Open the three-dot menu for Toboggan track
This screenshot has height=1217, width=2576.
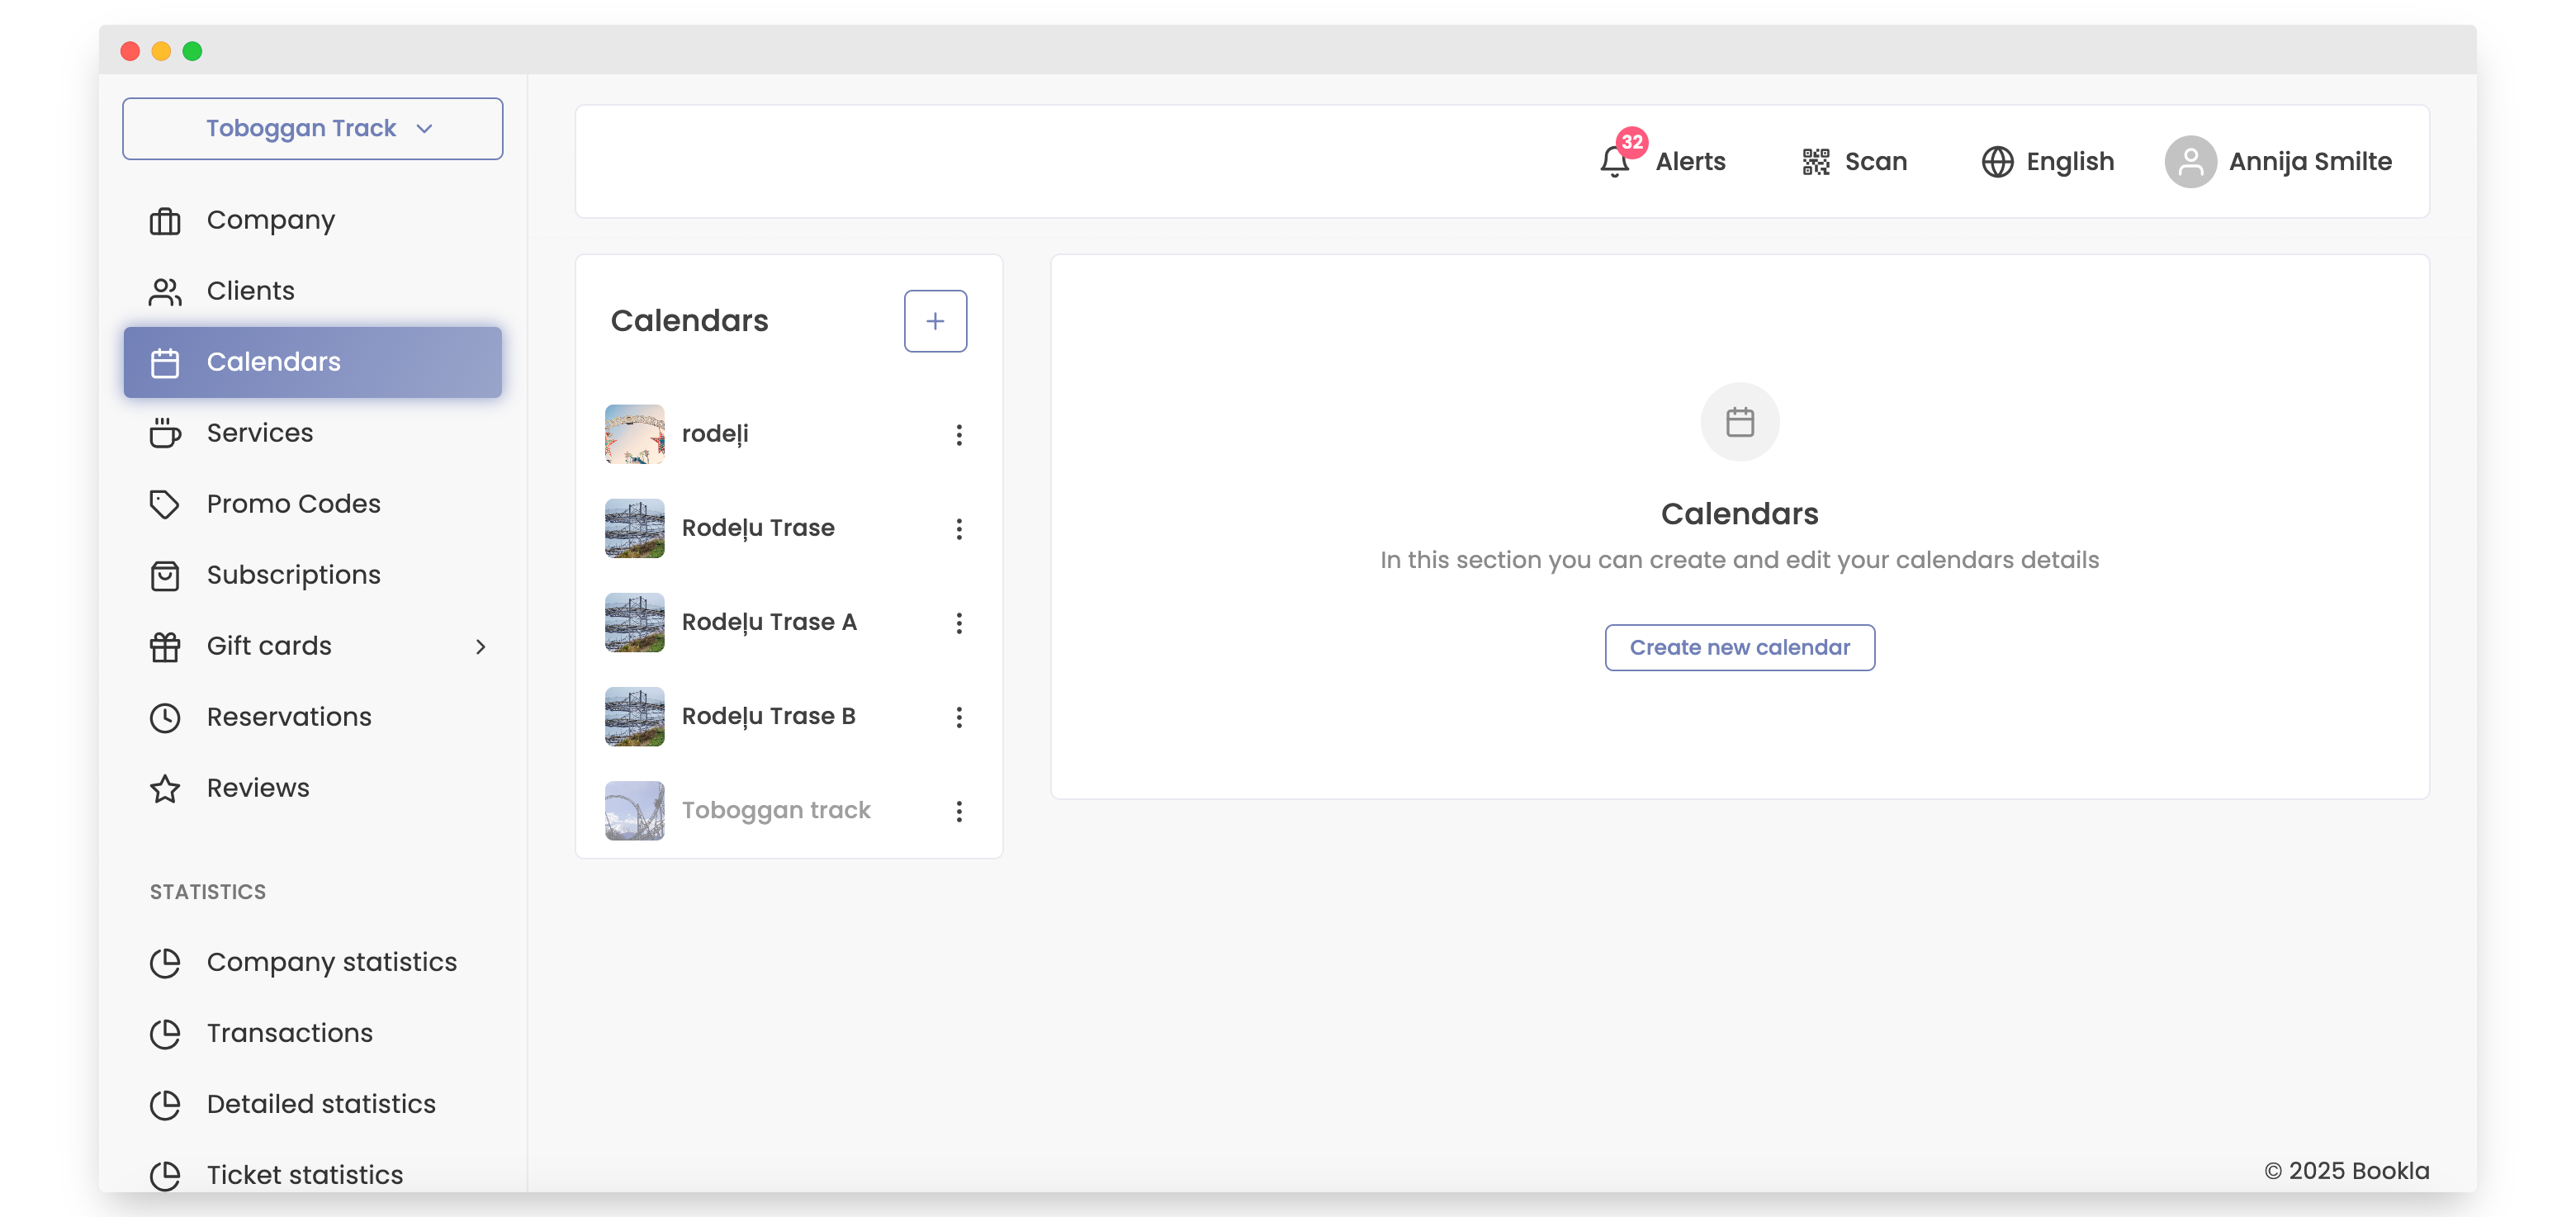point(959,811)
